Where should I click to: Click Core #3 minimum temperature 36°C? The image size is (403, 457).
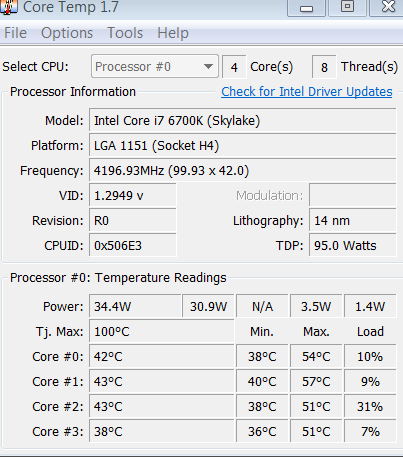pos(262,431)
